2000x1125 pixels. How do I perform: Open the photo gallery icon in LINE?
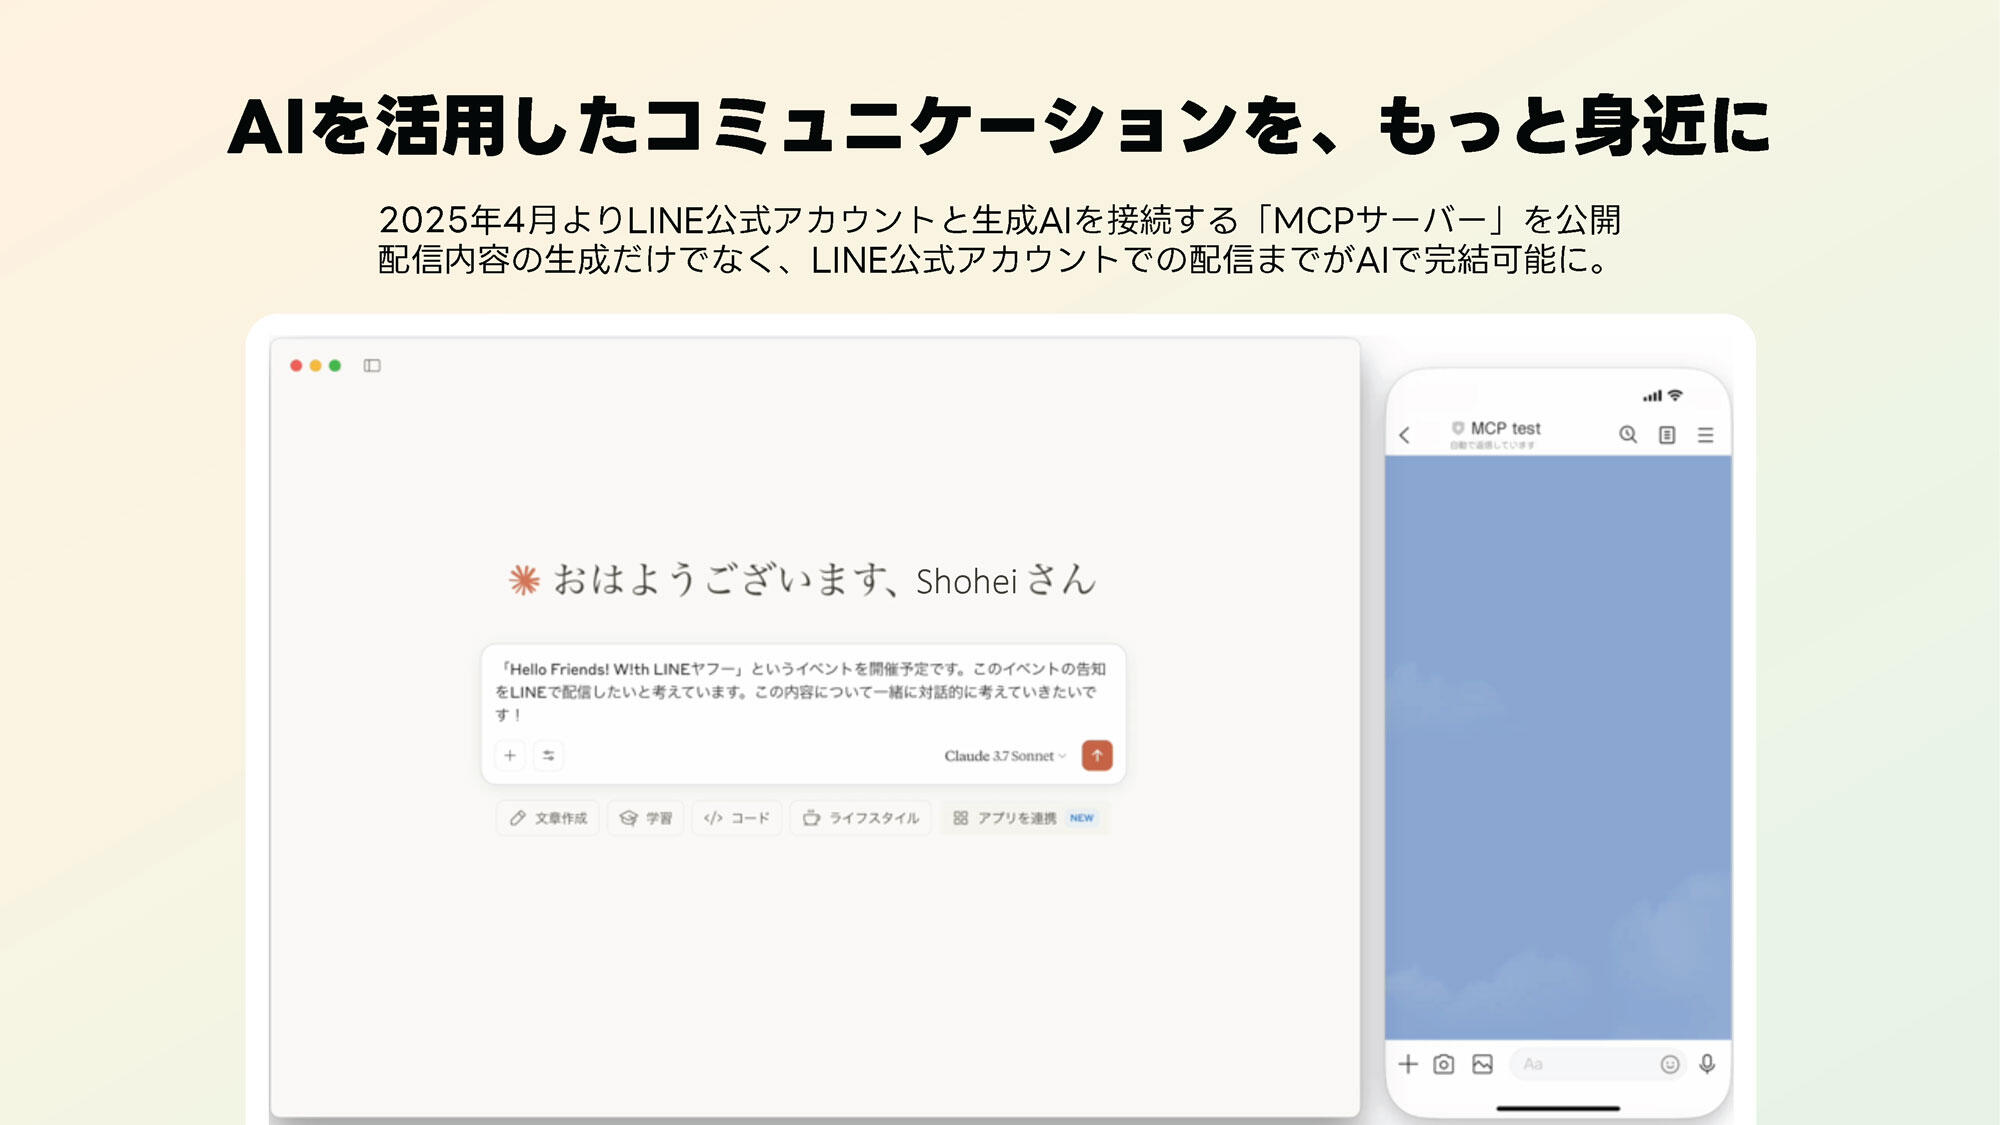tap(1482, 1064)
